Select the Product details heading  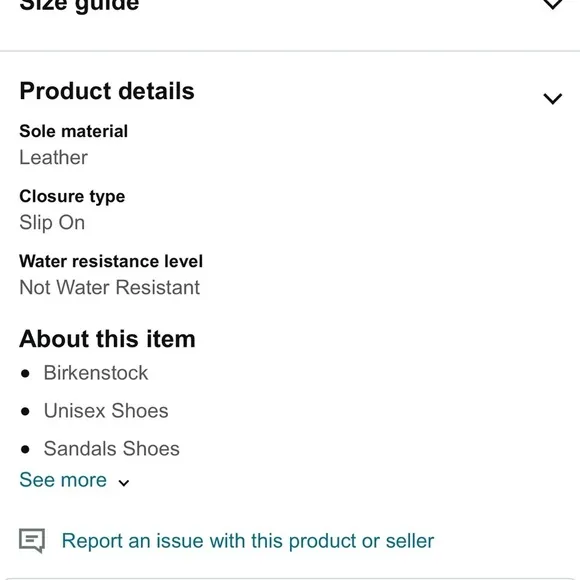pyautogui.click(x=107, y=91)
